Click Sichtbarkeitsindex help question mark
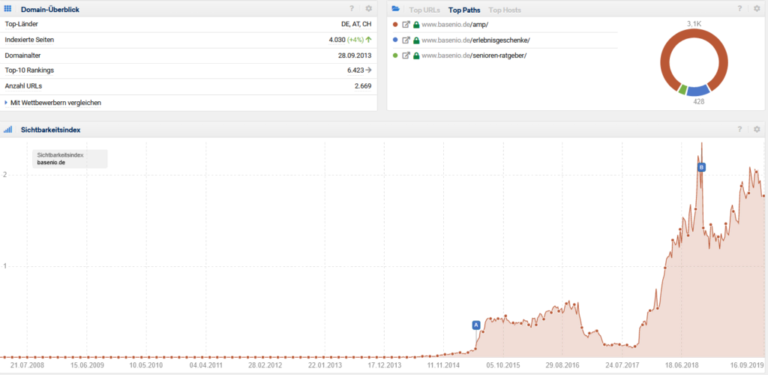This screenshot has height=375, width=768. (740, 130)
